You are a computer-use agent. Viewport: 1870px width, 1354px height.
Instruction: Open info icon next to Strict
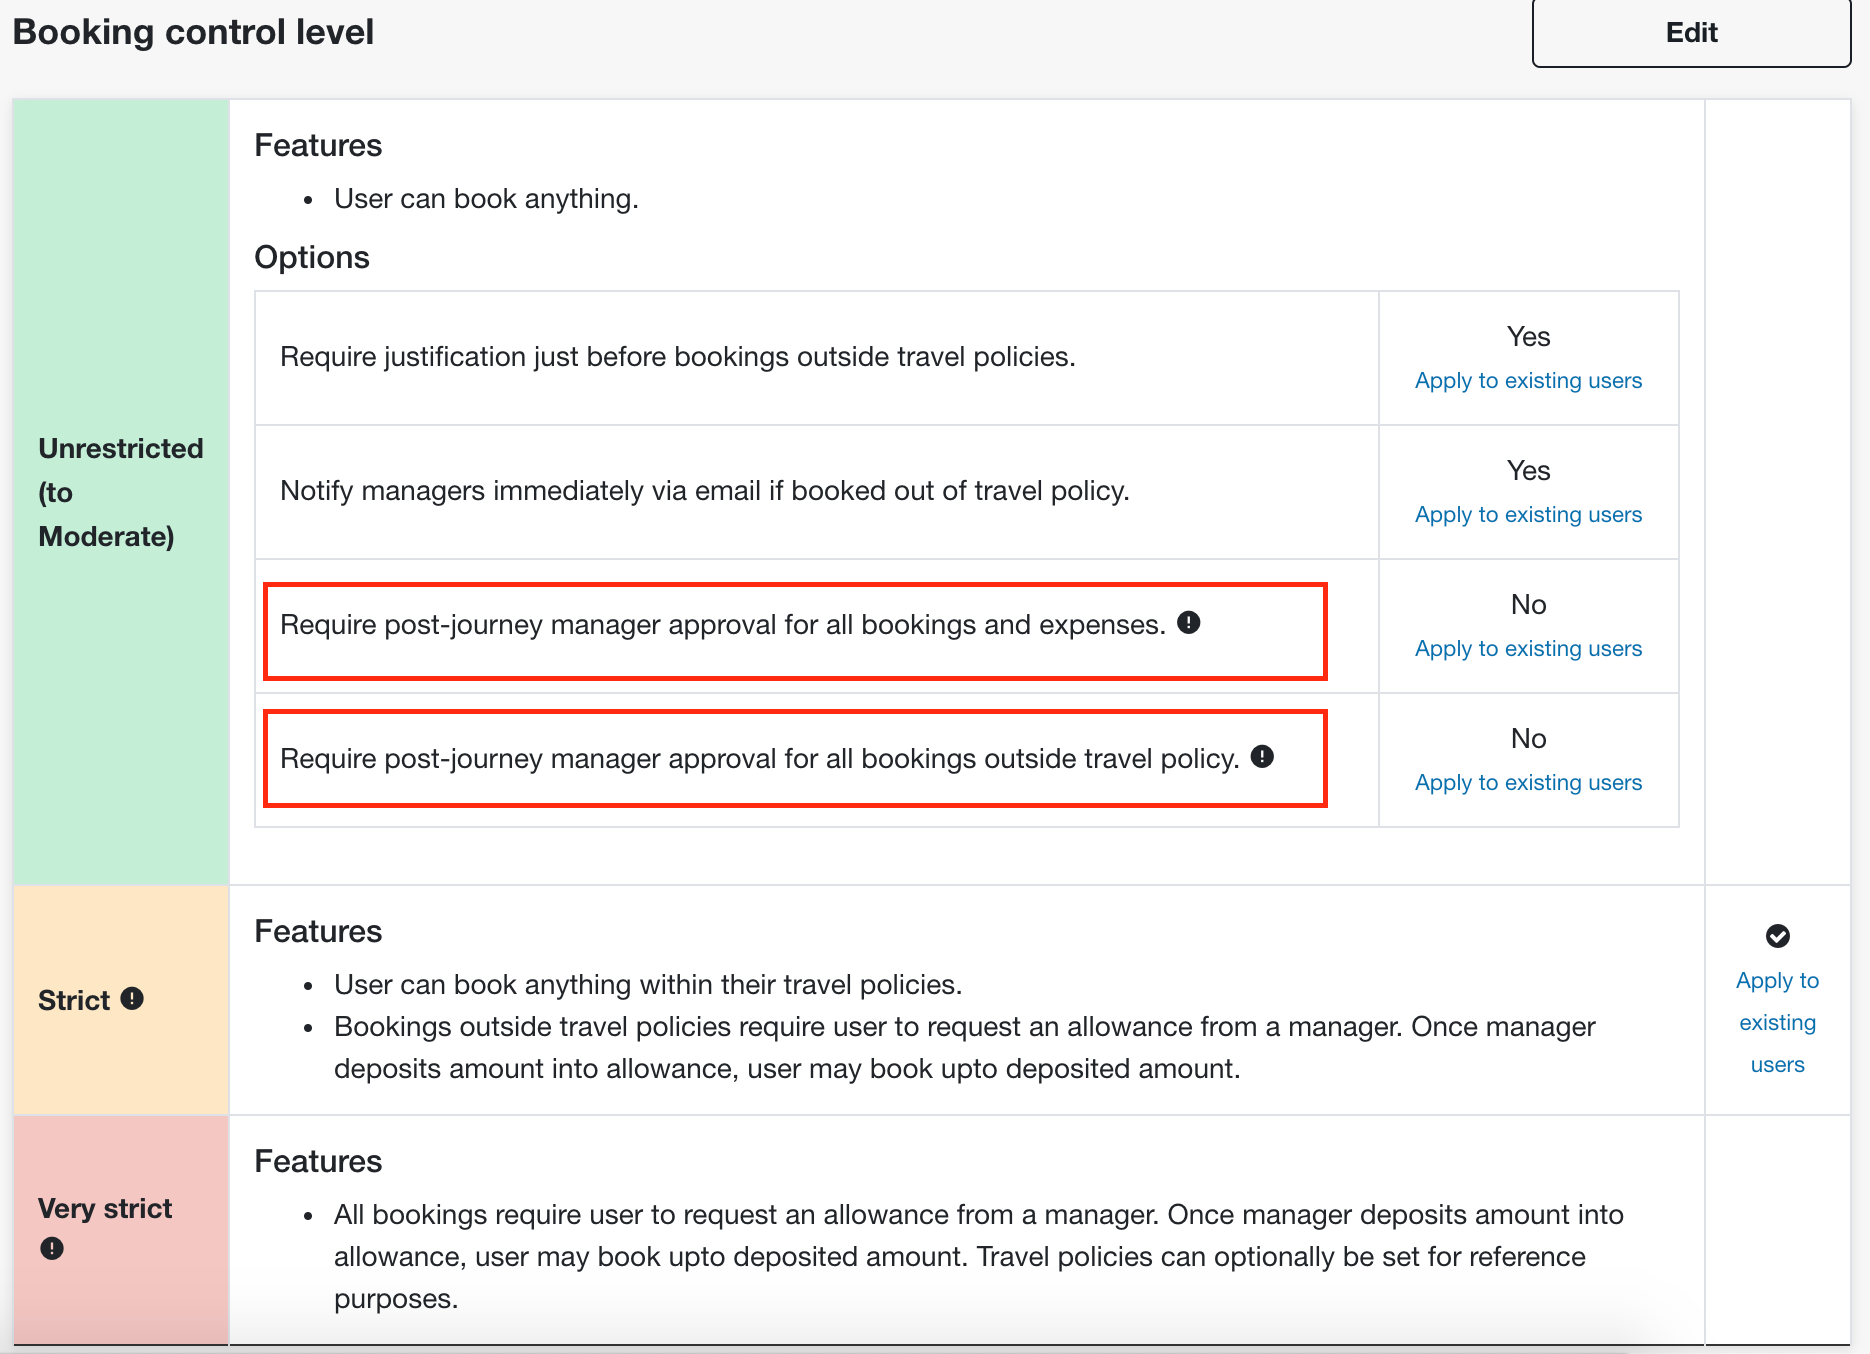[132, 998]
